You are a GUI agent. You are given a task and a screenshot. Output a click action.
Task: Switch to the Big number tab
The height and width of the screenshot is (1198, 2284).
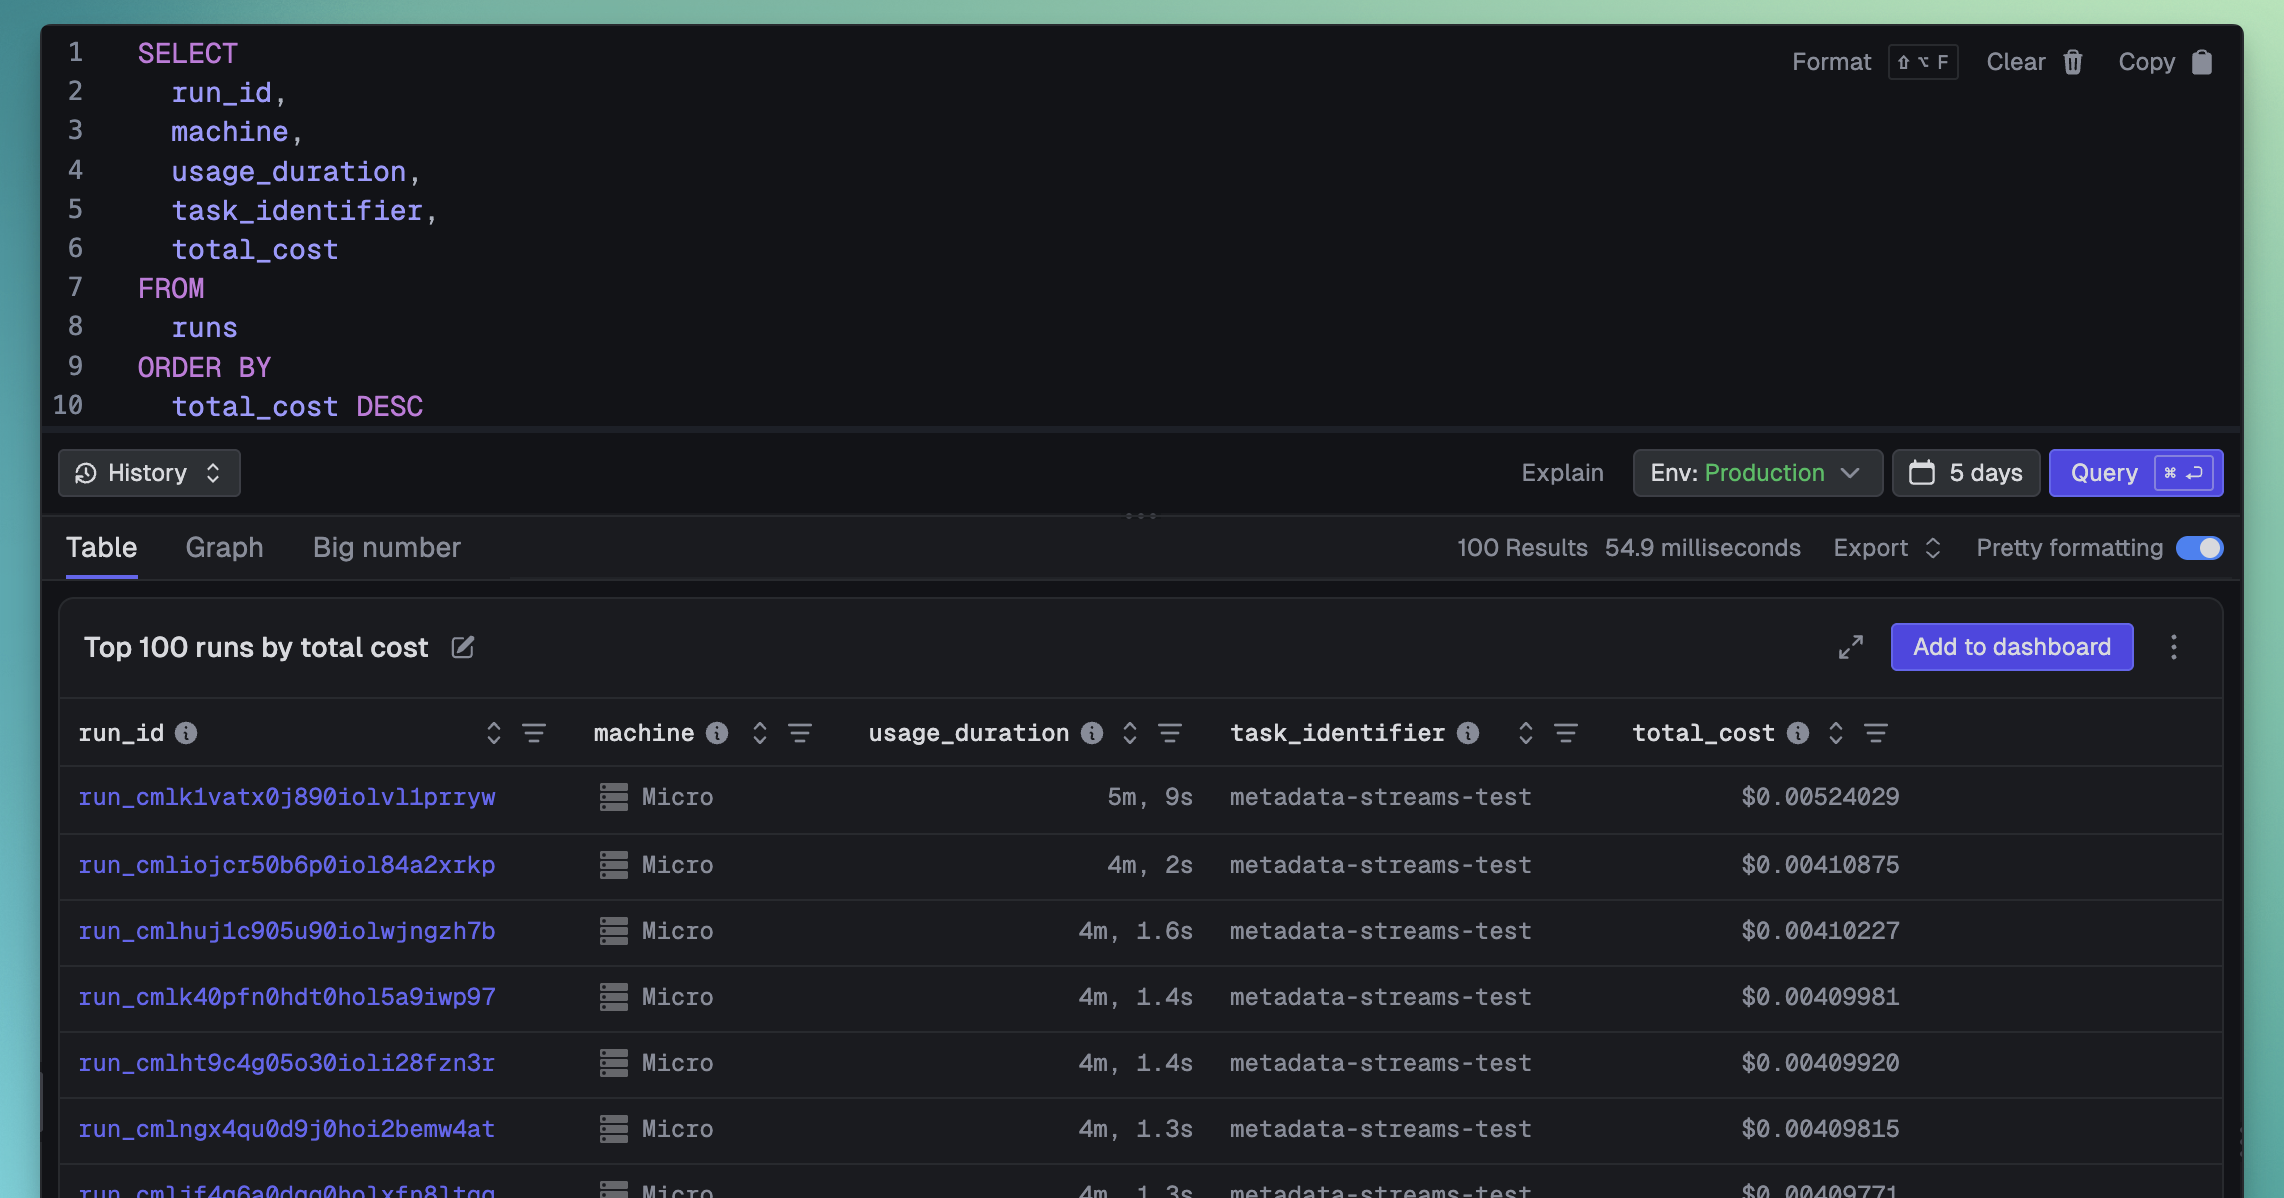tap(387, 548)
